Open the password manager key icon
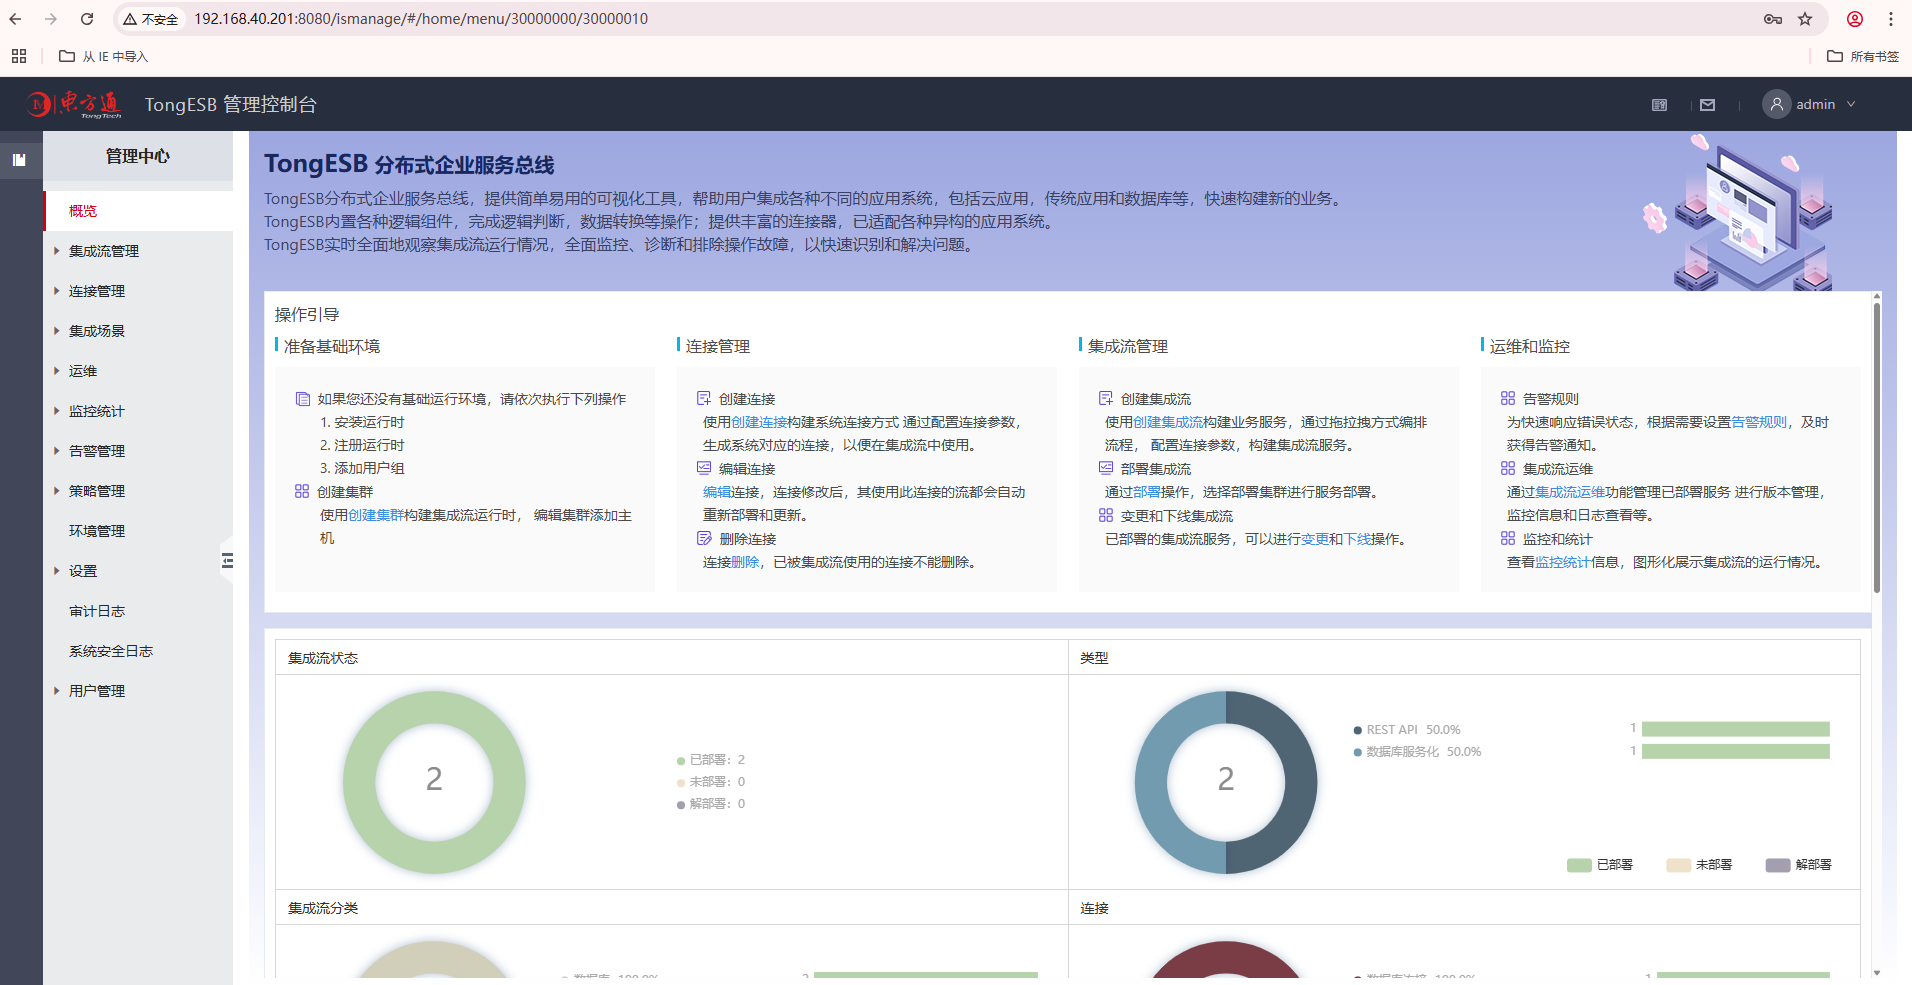1912x985 pixels. point(1773,19)
